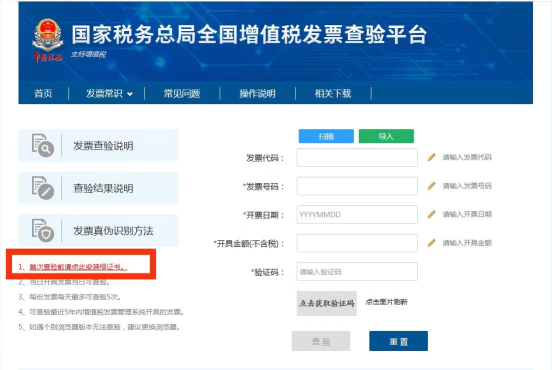
Task: Click the 发票代码 field label
Action: pyautogui.click(x=265, y=158)
